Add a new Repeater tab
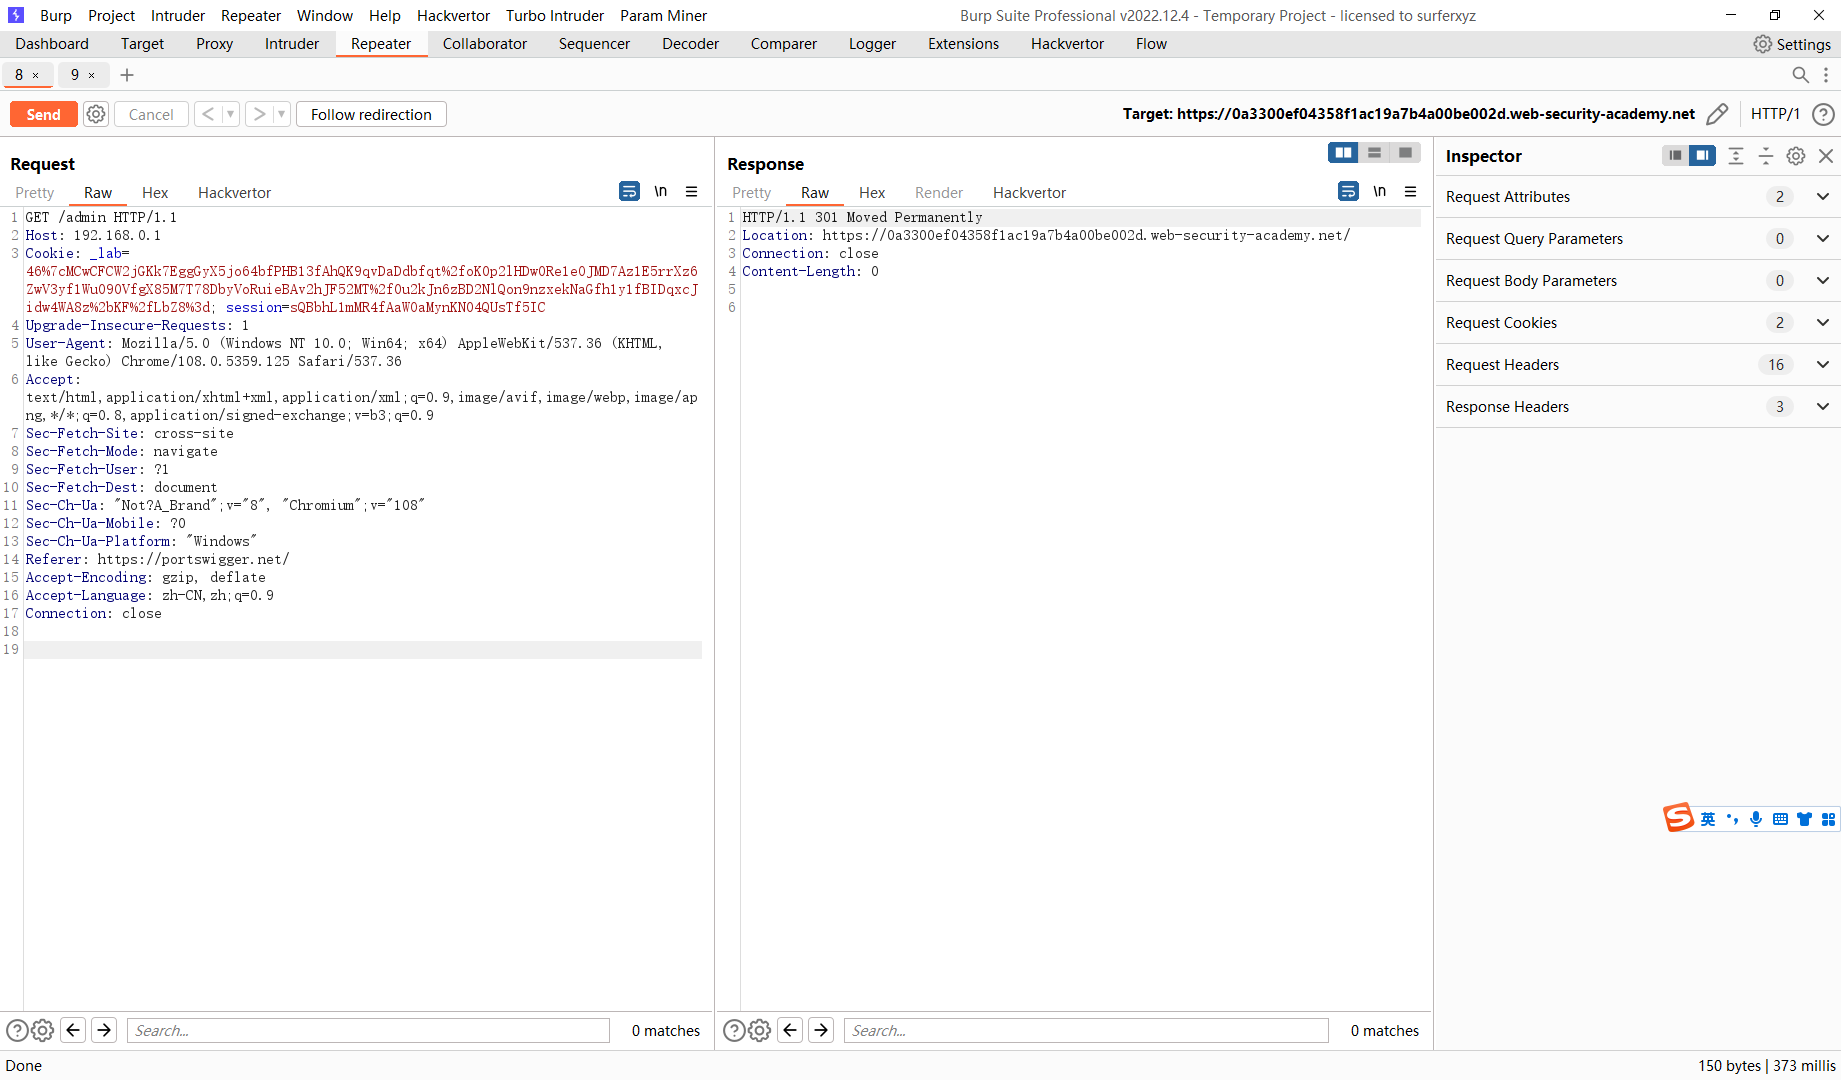Screen dimensions: 1841x1080 click(x=127, y=75)
